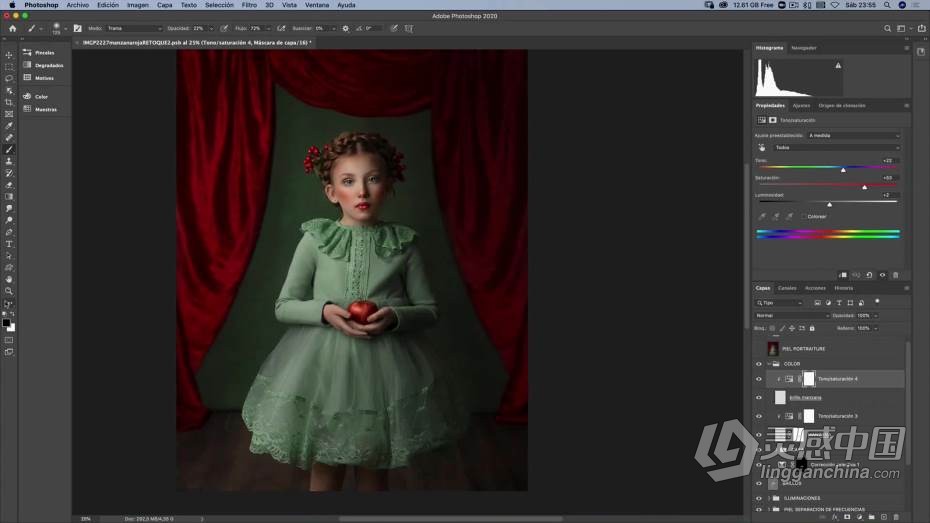Toggle visibility of COLOR group
The image size is (930, 523).
tap(759, 364)
